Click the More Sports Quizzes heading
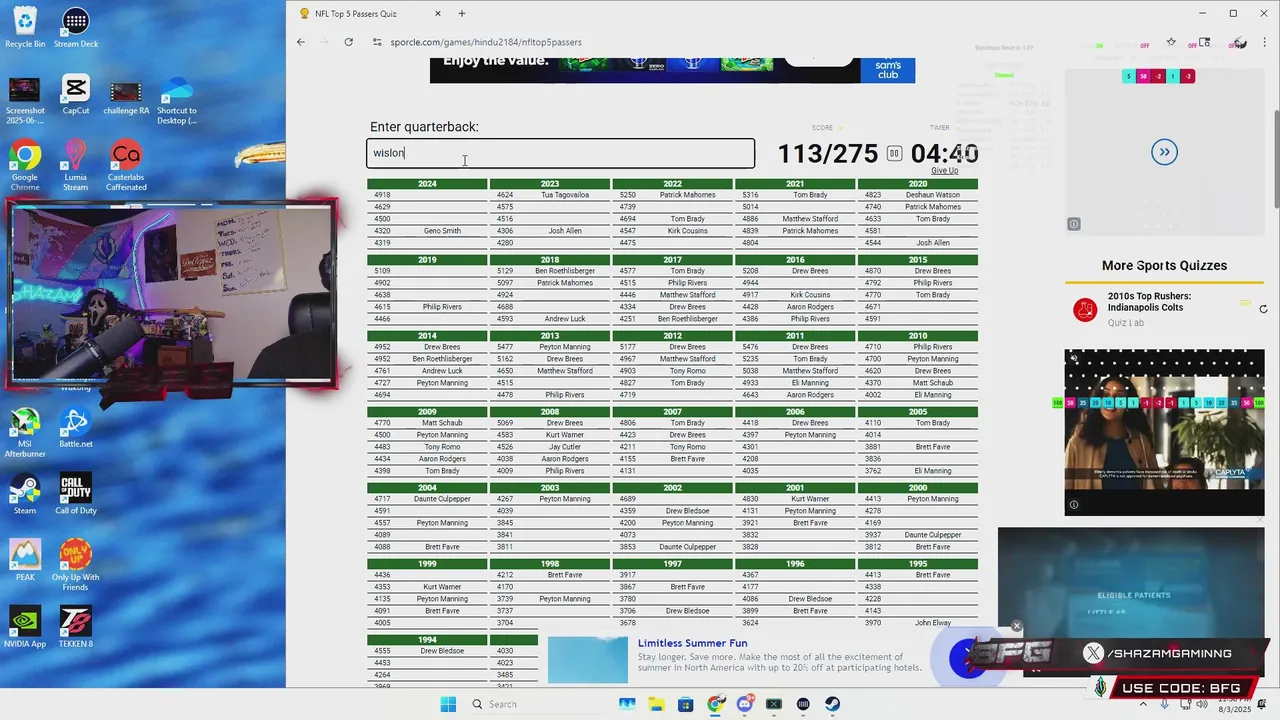 (x=1164, y=266)
